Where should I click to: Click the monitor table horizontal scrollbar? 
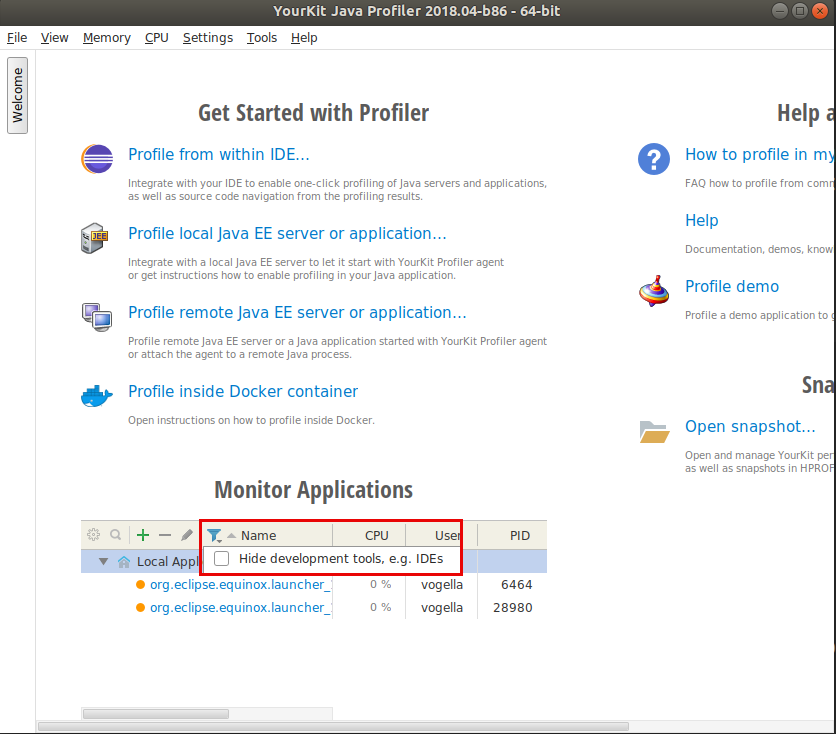pyautogui.click(x=156, y=714)
